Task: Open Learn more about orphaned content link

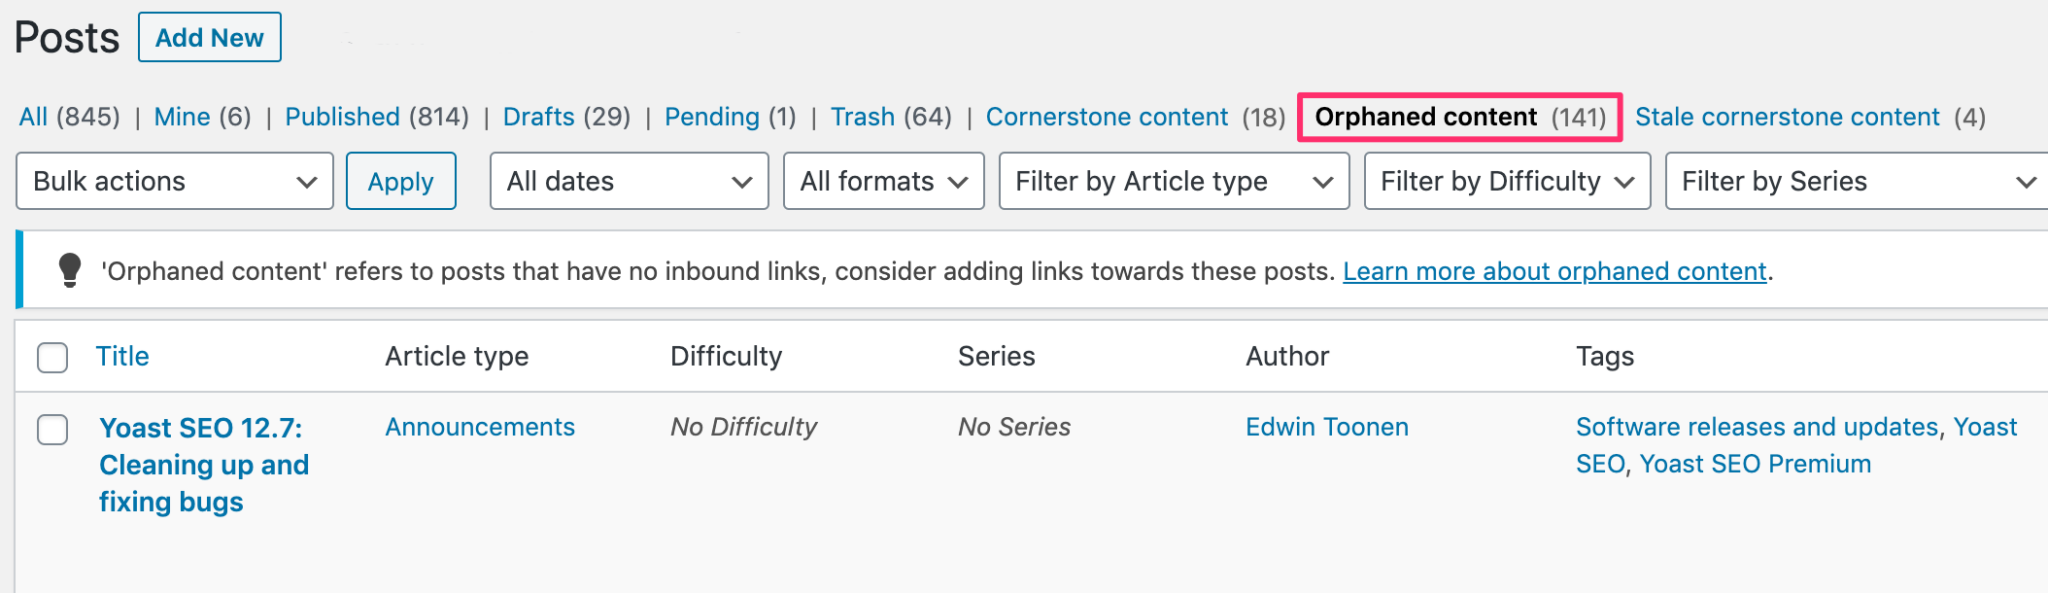Action: tap(1554, 271)
